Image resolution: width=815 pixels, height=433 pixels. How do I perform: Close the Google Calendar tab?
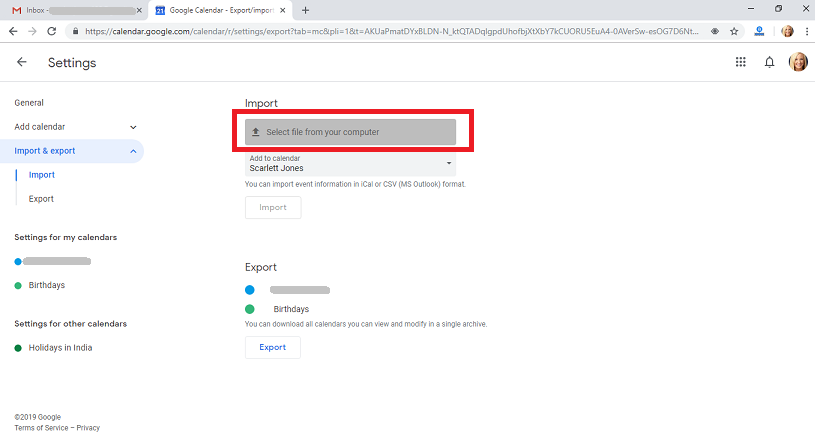283,10
